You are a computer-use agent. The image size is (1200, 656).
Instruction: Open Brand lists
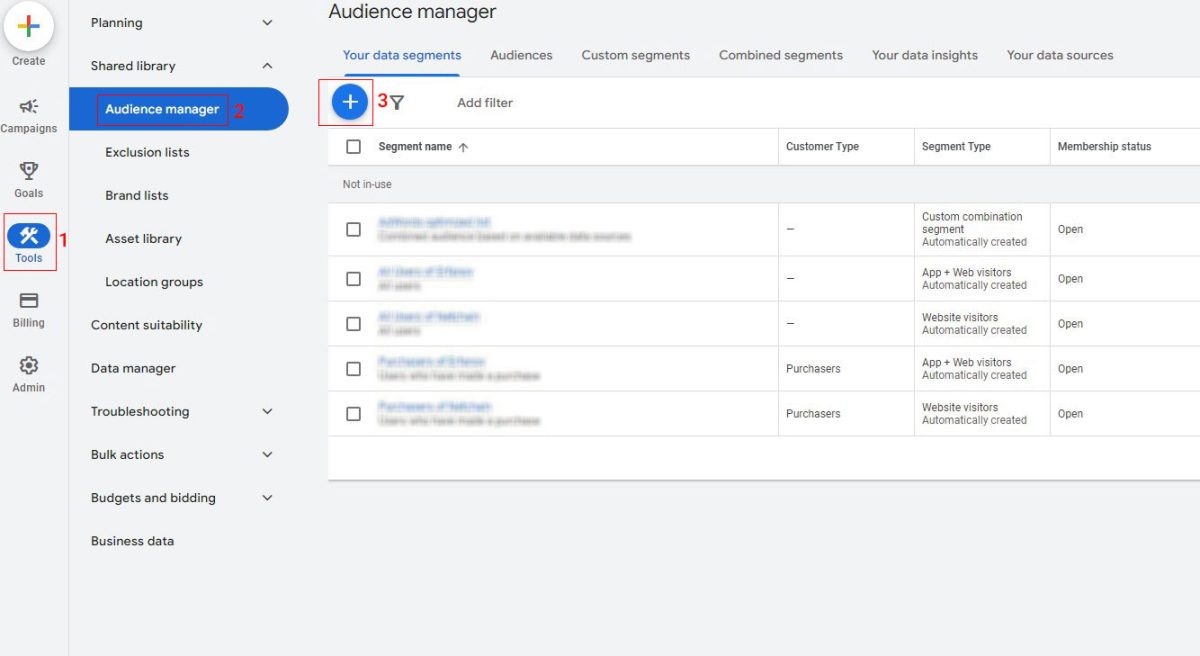pyautogui.click(x=137, y=195)
